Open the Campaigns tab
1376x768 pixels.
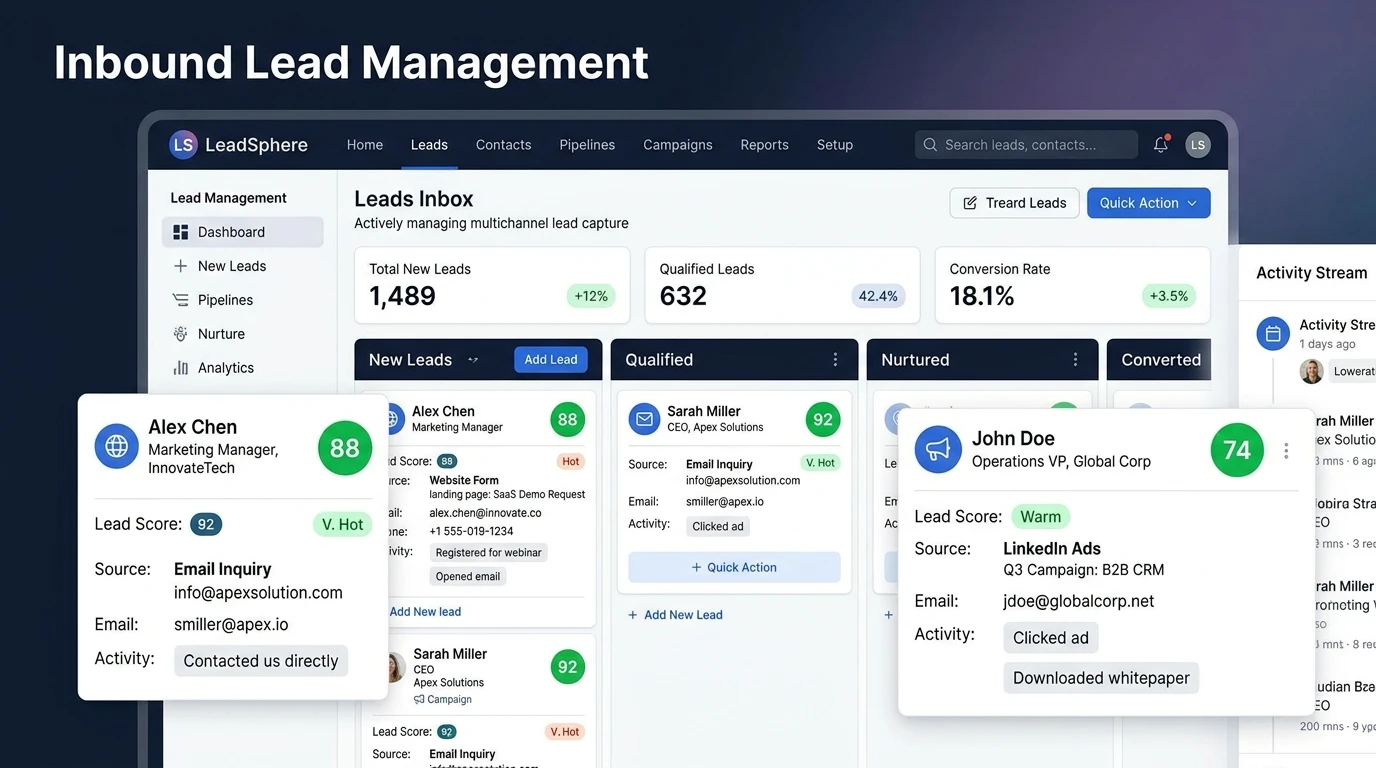(x=678, y=145)
